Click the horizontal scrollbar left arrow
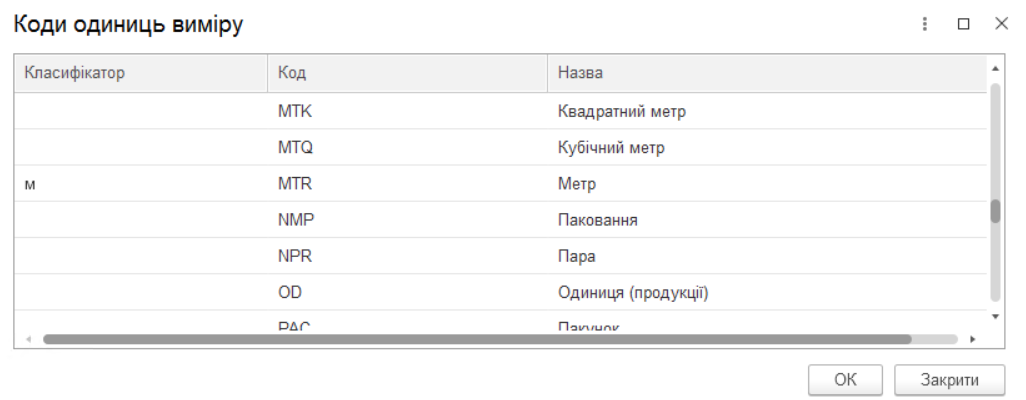The image size is (1026, 400). 28,339
